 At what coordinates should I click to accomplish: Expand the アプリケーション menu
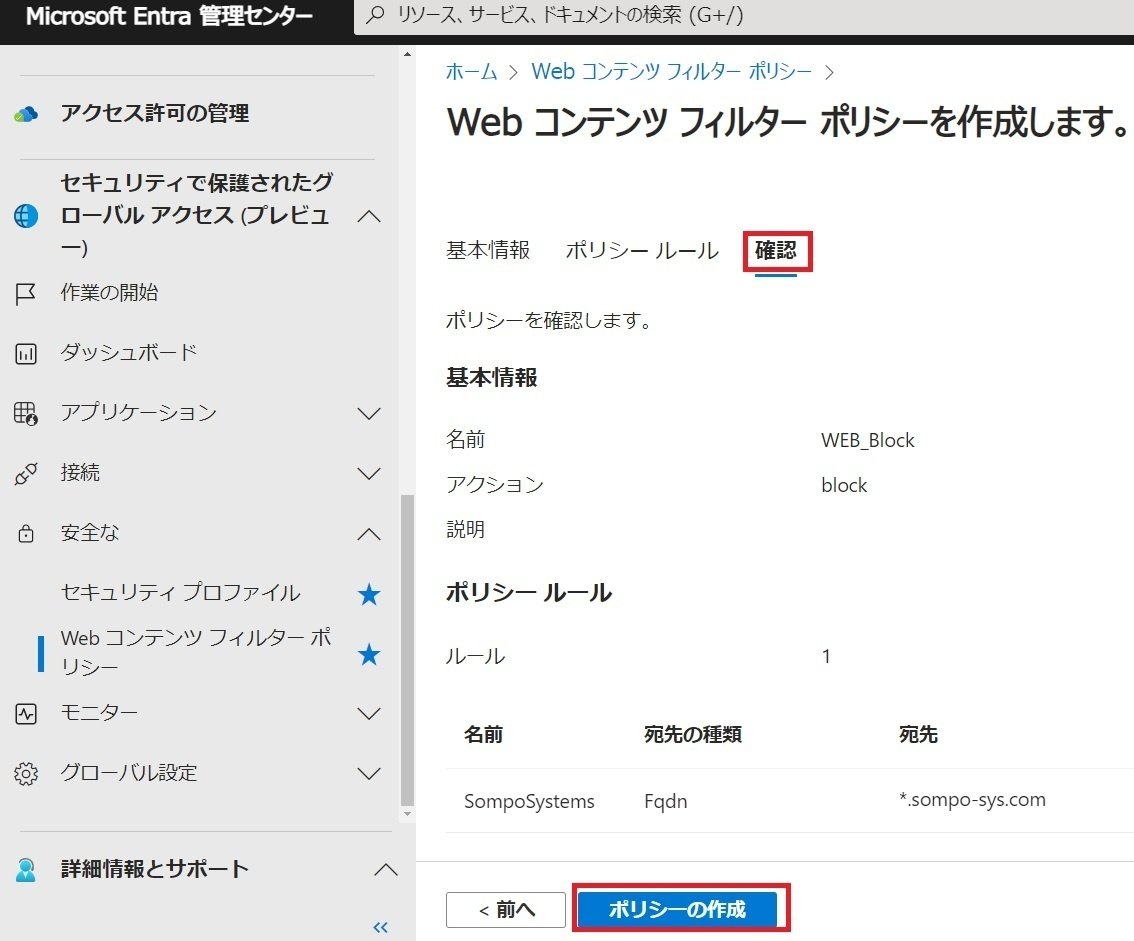point(369,414)
